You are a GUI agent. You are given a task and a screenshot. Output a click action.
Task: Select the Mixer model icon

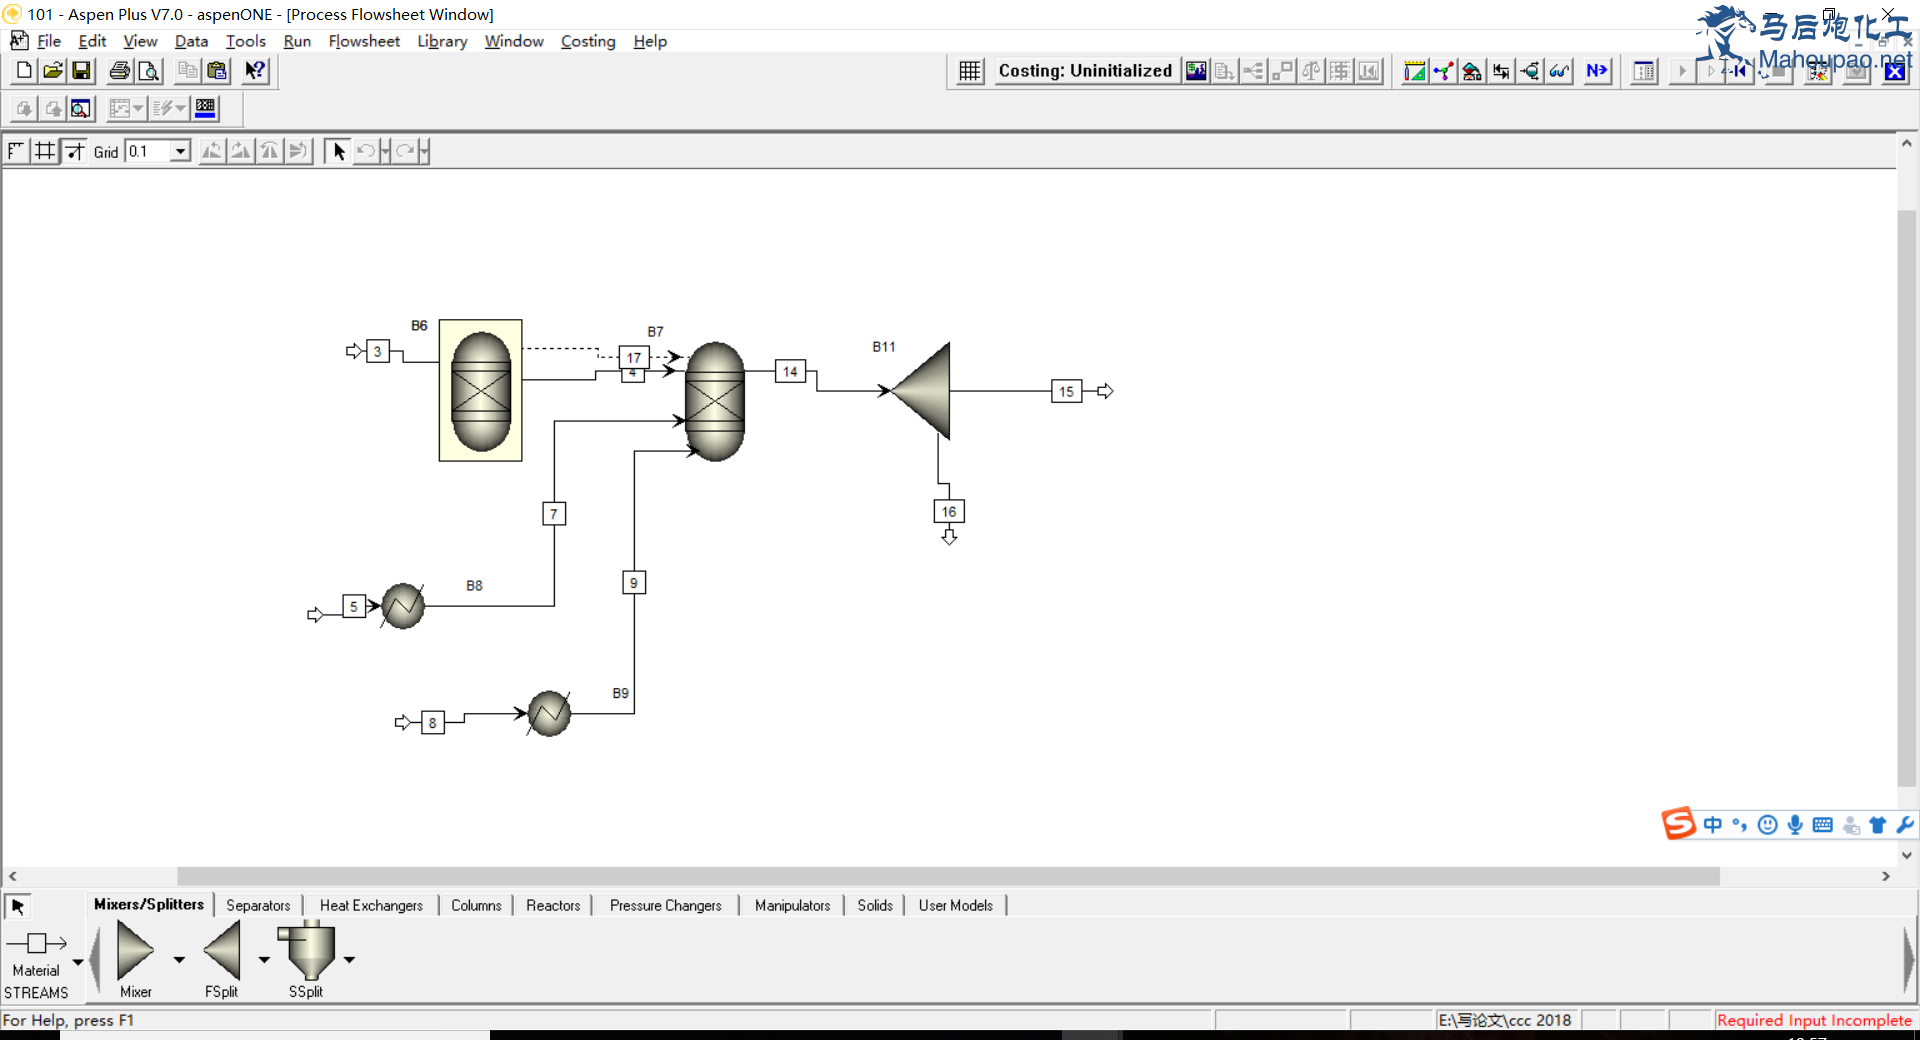point(135,950)
